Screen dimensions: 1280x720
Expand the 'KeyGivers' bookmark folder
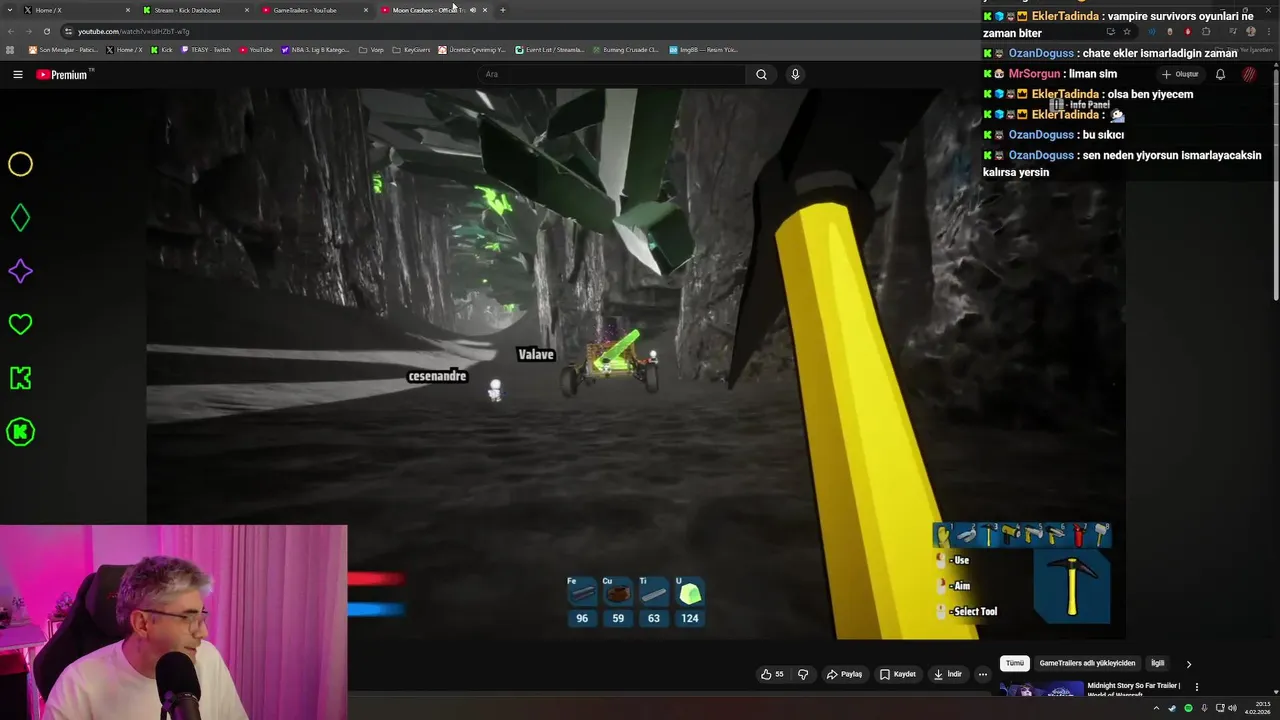click(x=411, y=50)
